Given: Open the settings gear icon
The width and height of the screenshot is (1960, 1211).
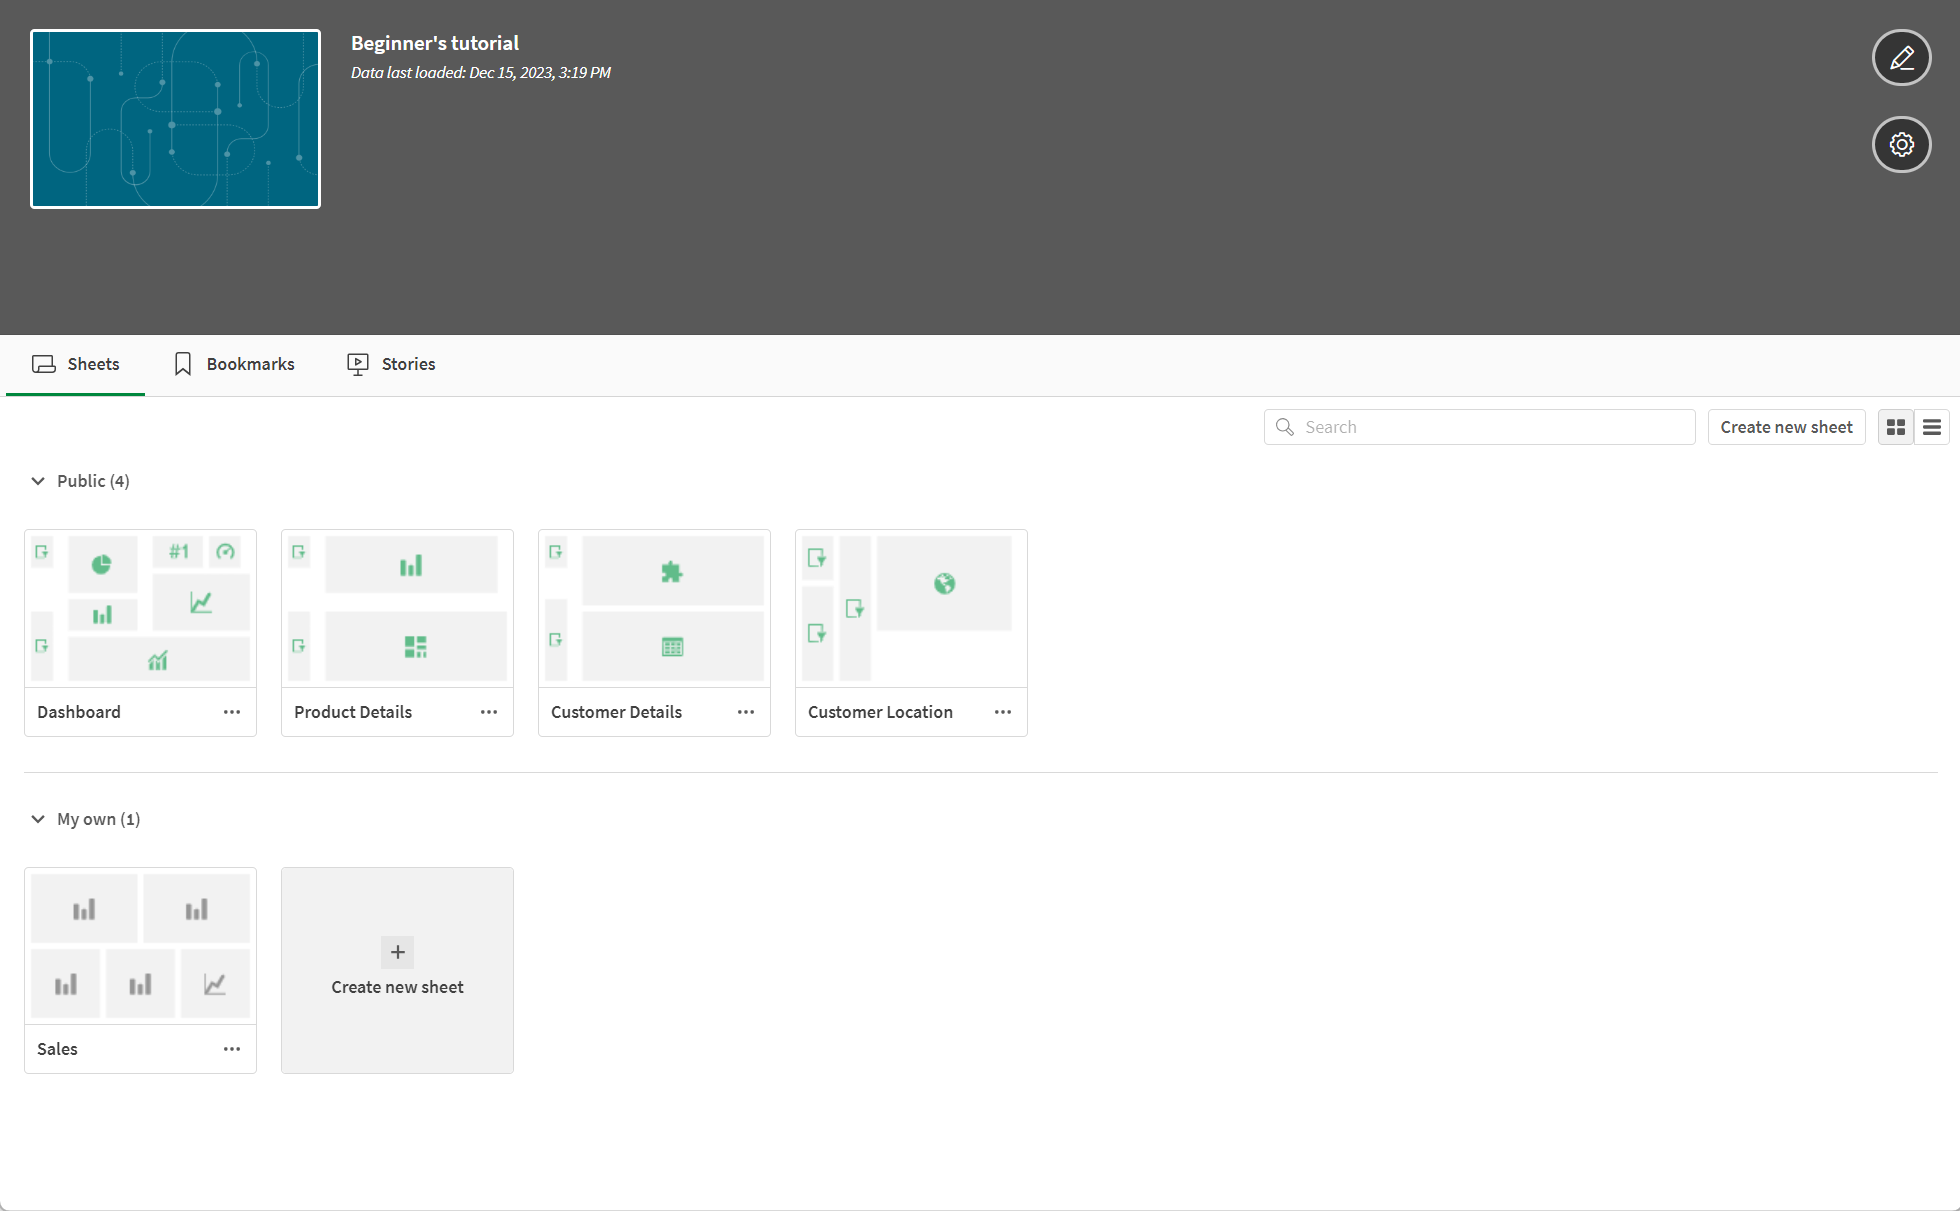Looking at the screenshot, I should click(x=1901, y=143).
